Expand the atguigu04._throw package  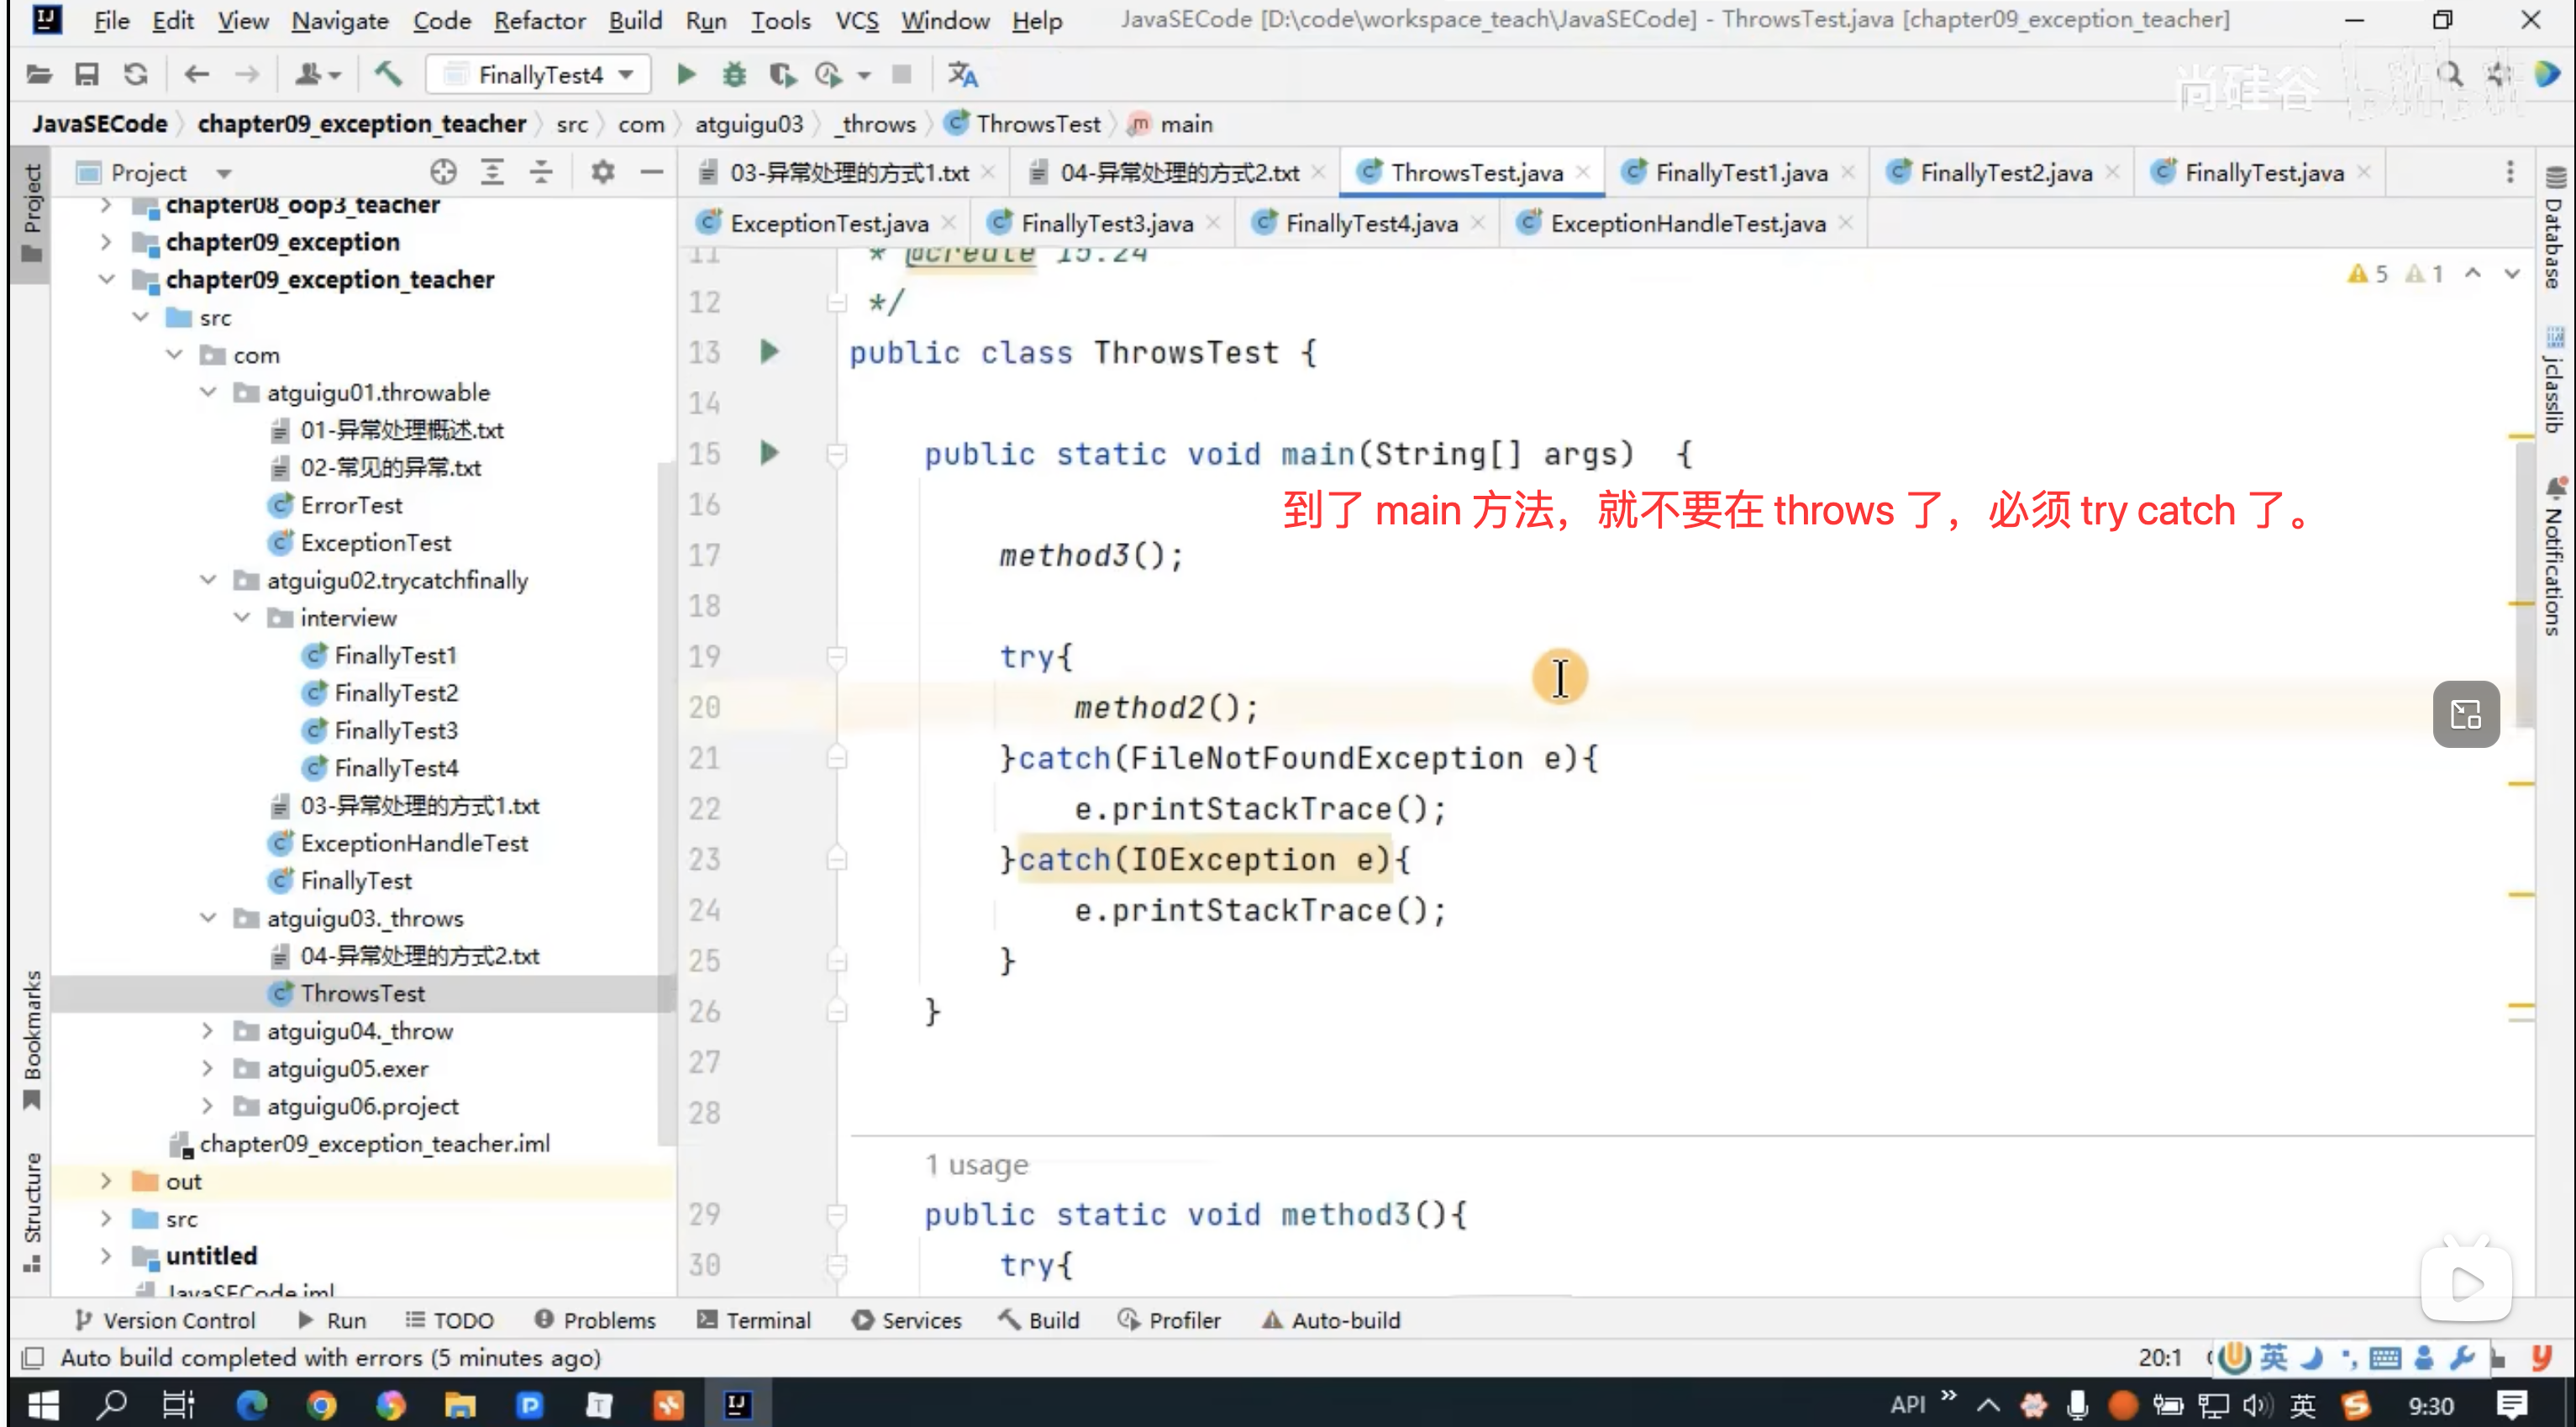pos(208,1031)
